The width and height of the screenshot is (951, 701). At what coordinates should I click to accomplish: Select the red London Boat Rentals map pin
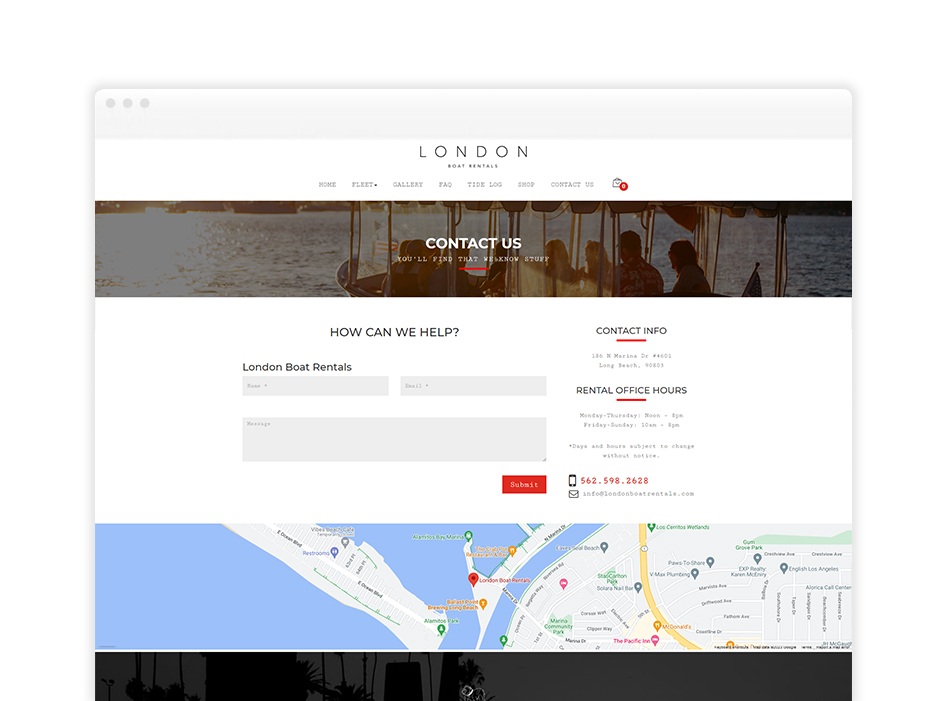(473, 579)
